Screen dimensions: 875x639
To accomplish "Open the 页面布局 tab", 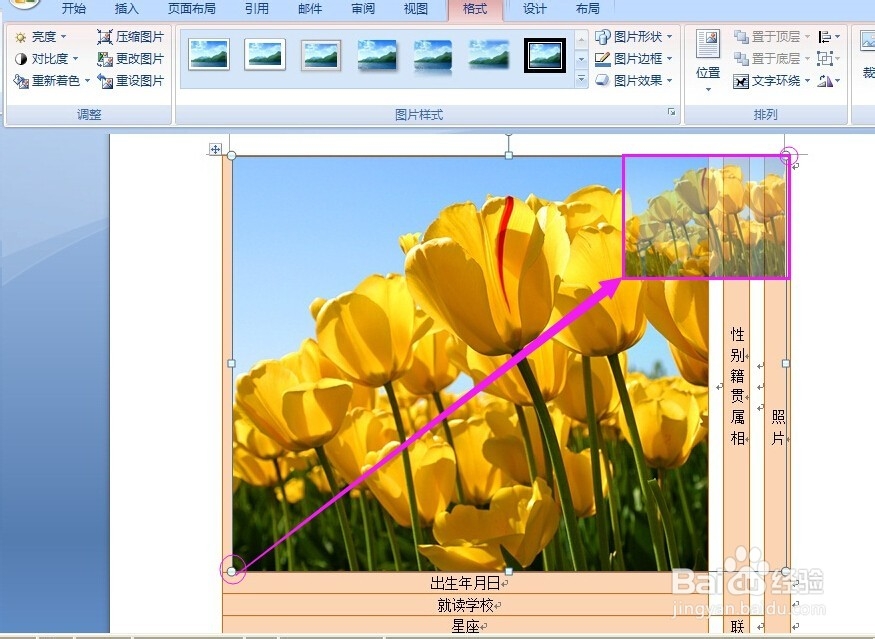I will 192,9.
